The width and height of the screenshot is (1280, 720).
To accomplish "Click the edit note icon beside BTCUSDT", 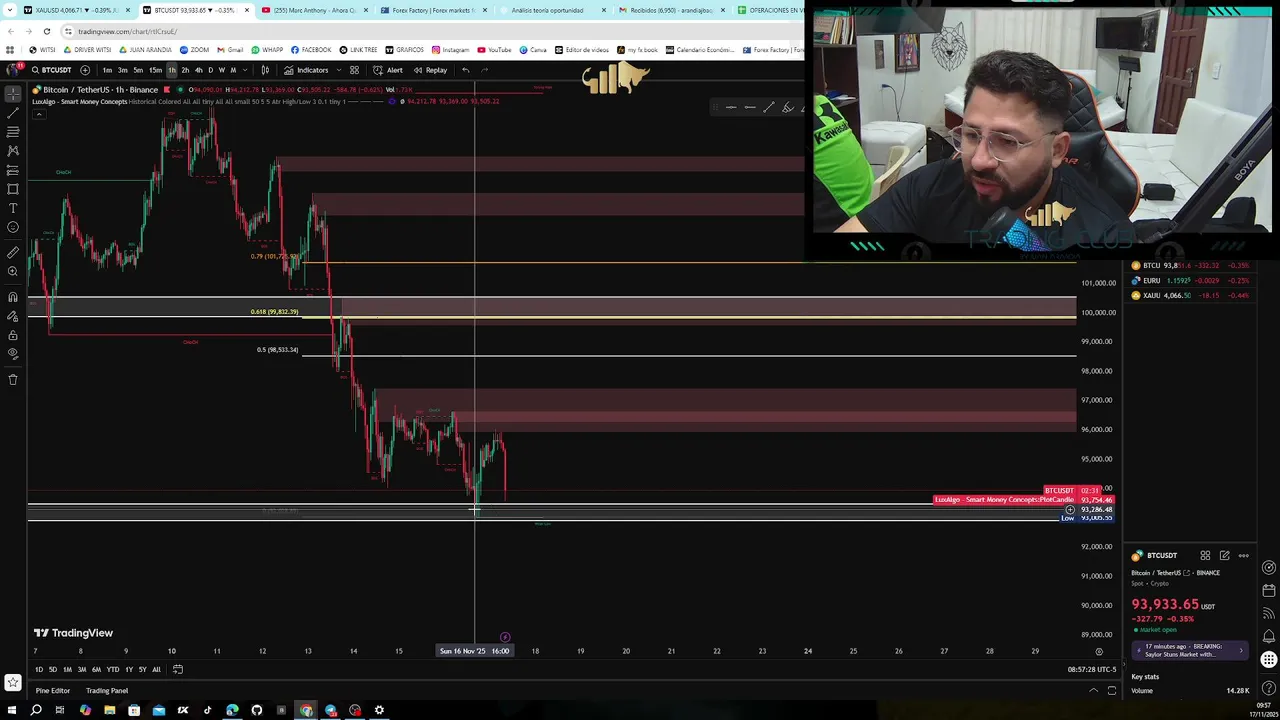I will click(1224, 556).
